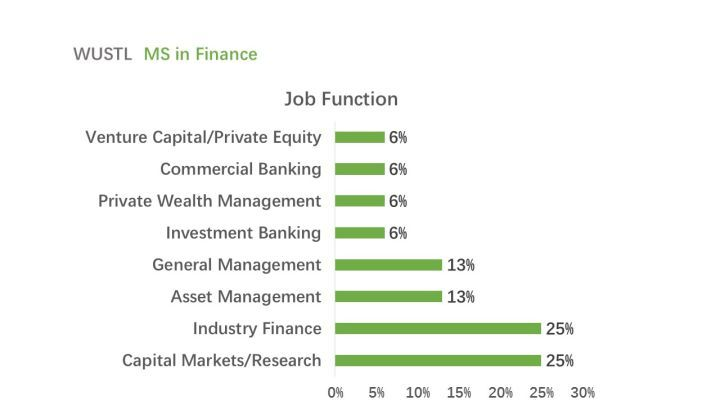Click the Industry Finance label
The image size is (720, 405).
click(257, 329)
